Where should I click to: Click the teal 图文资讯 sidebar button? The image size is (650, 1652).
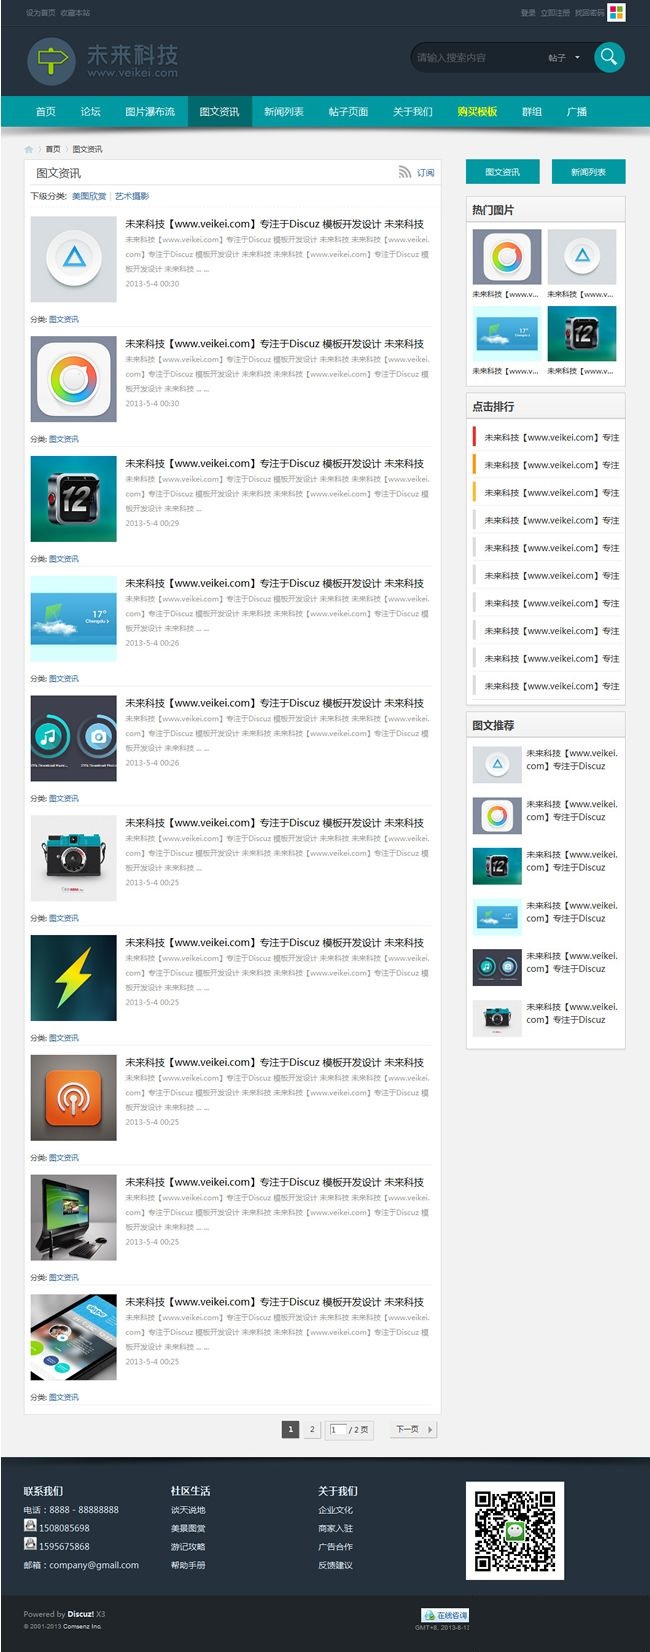(x=502, y=172)
